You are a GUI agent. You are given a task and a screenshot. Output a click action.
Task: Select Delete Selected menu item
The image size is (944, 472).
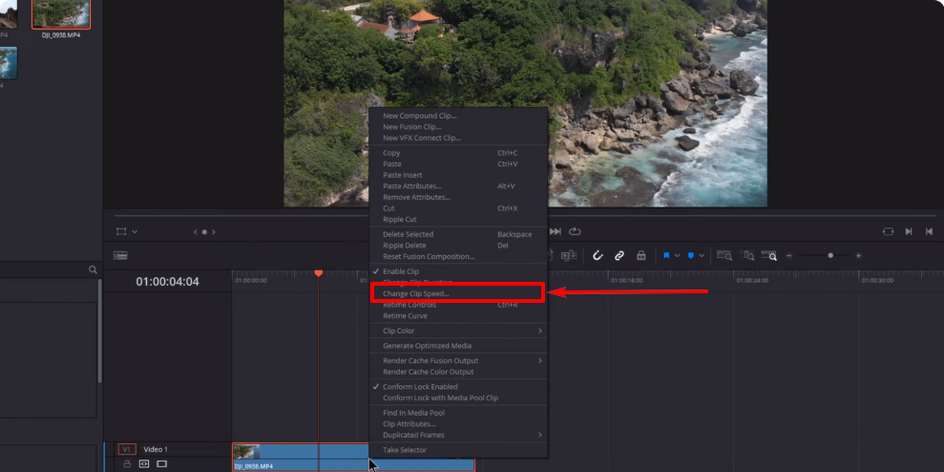pyautogui.click(x=458, y=234)
